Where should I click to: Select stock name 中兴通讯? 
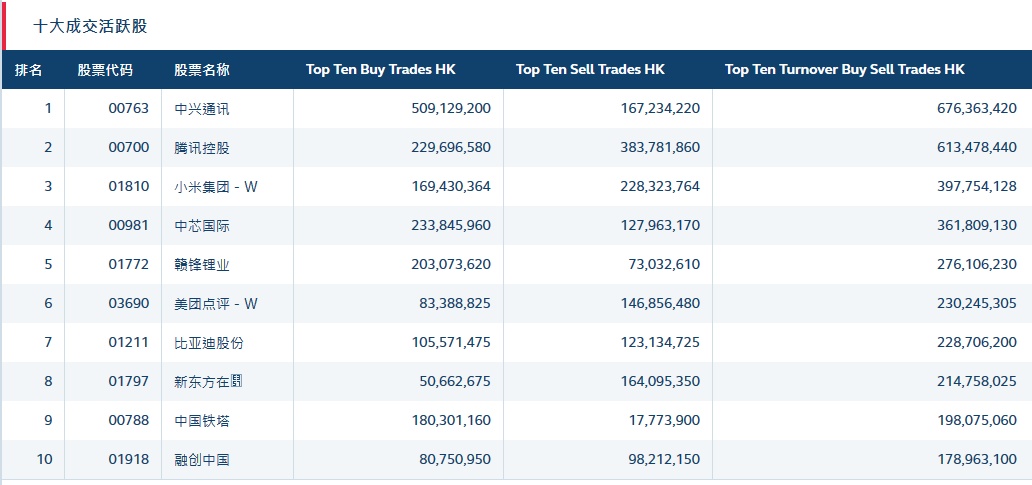(202, 109)
